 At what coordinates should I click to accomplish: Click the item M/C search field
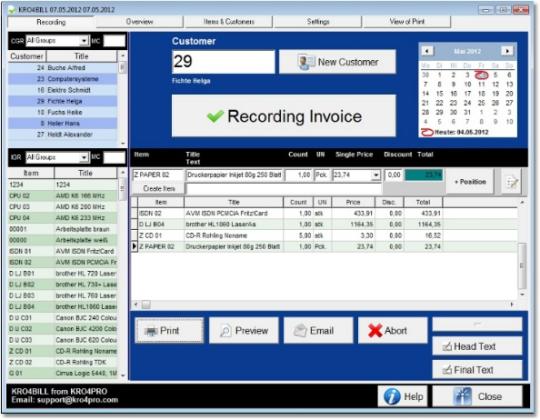pyautogui.click(x=115, y=158)
